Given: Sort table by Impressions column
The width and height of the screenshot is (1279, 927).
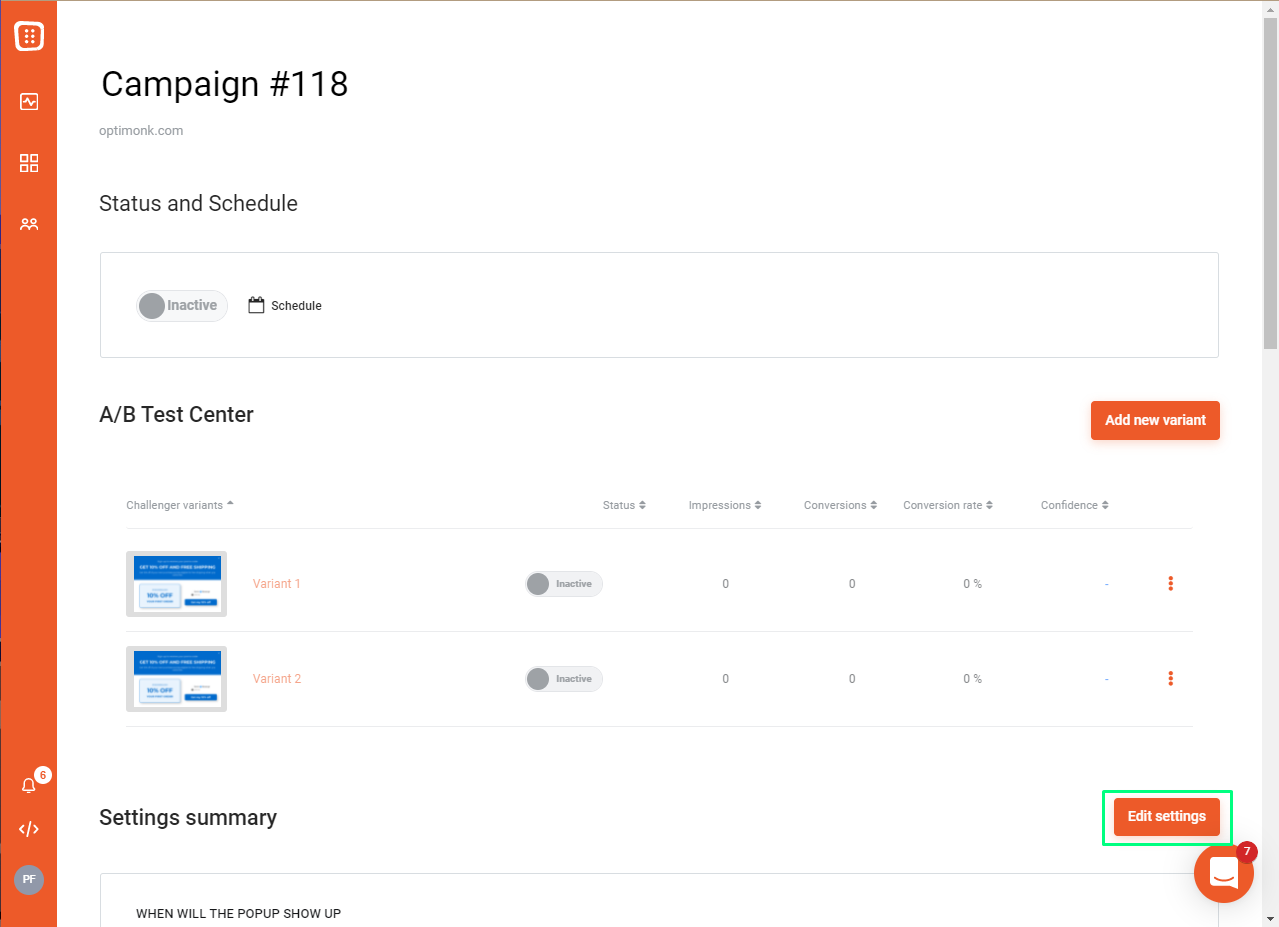Looking at the screenshot, I should pos(725,505).
